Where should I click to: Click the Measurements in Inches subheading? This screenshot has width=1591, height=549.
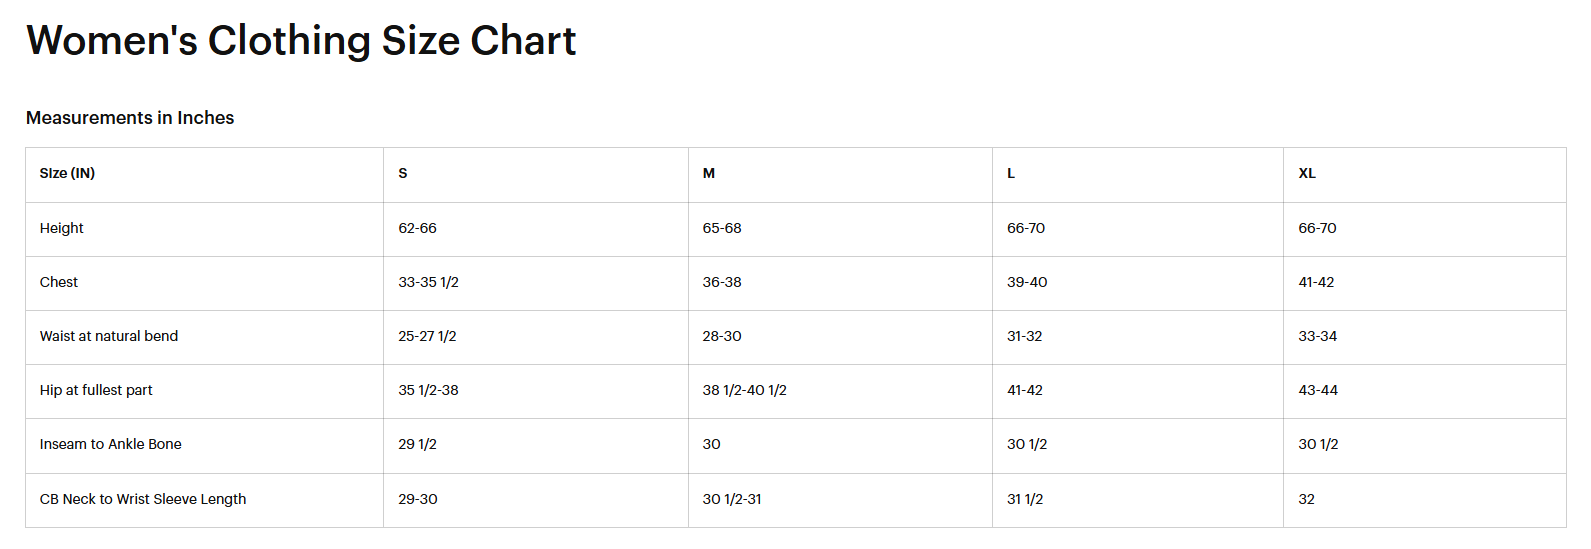click(130, 118)
